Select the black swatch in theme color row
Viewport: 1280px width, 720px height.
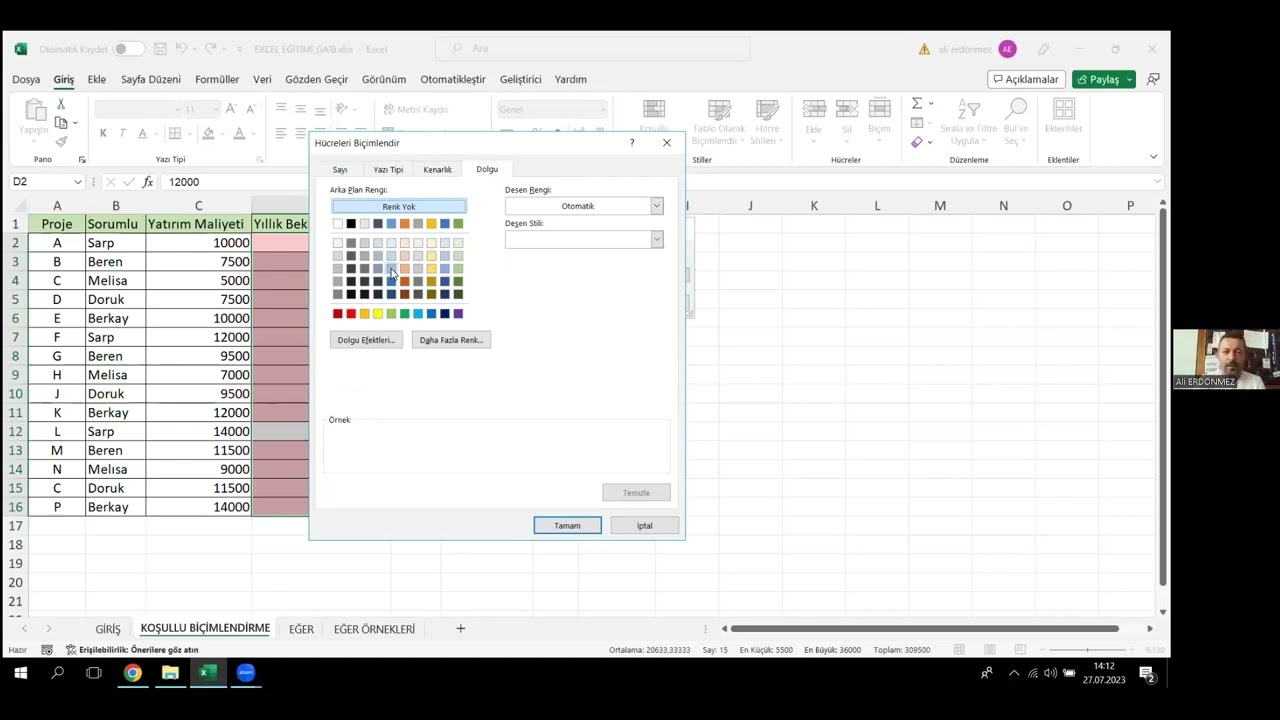point(351,223)
